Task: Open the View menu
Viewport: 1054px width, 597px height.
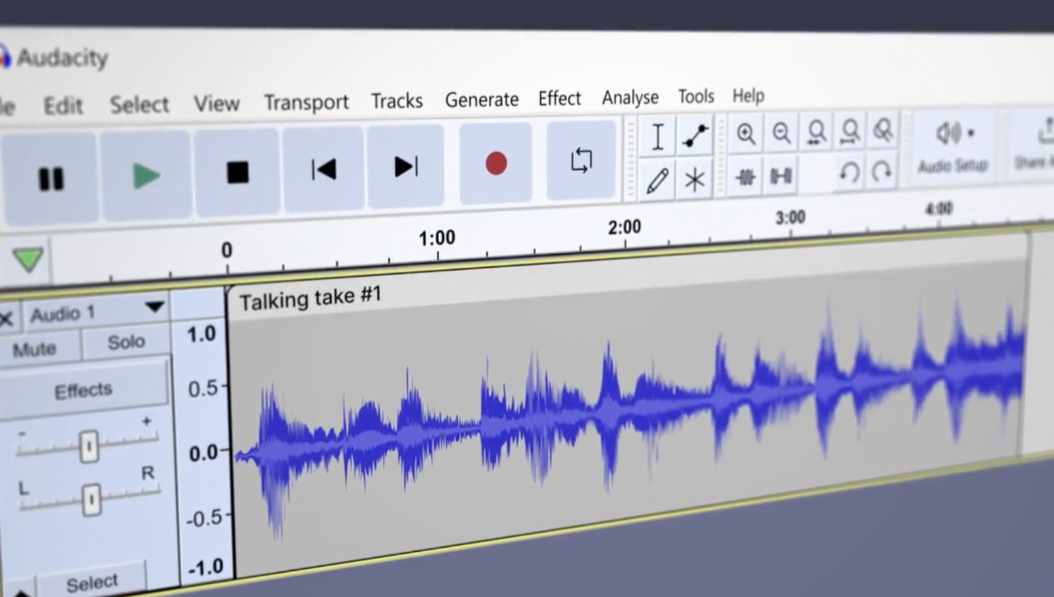Action: [x=216, y=103]
